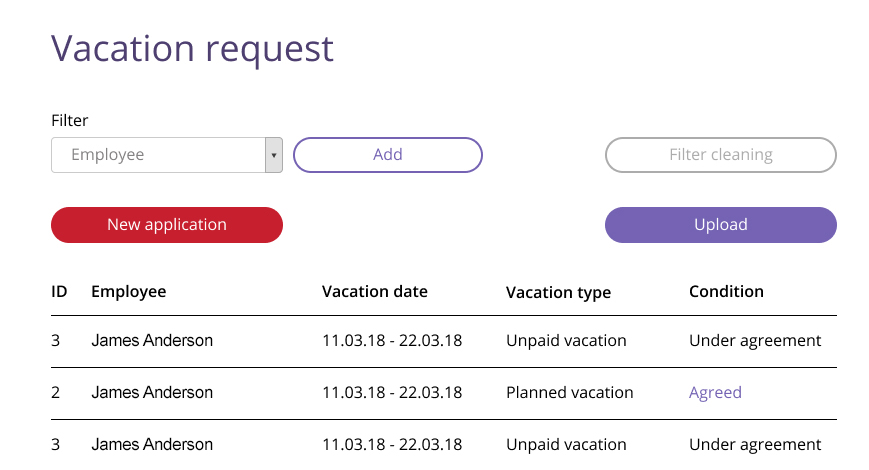The image size is (869, 470).
Task: Click the first row's Unpaid vacation cell
Action: (566, 341)
